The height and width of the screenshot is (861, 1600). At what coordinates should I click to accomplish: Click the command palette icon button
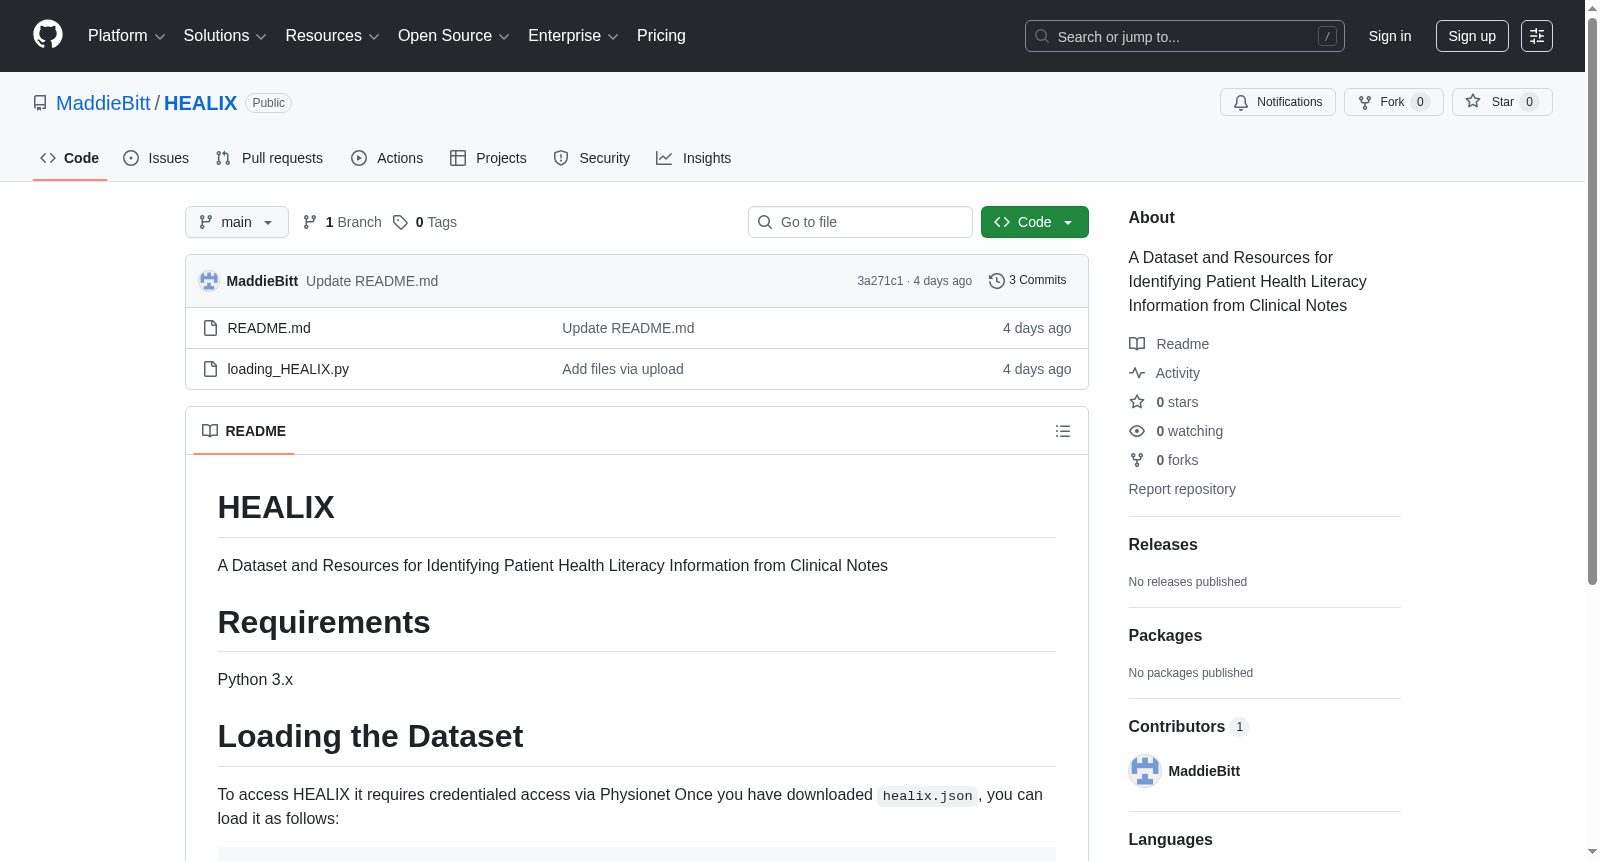pos(1536,36)
